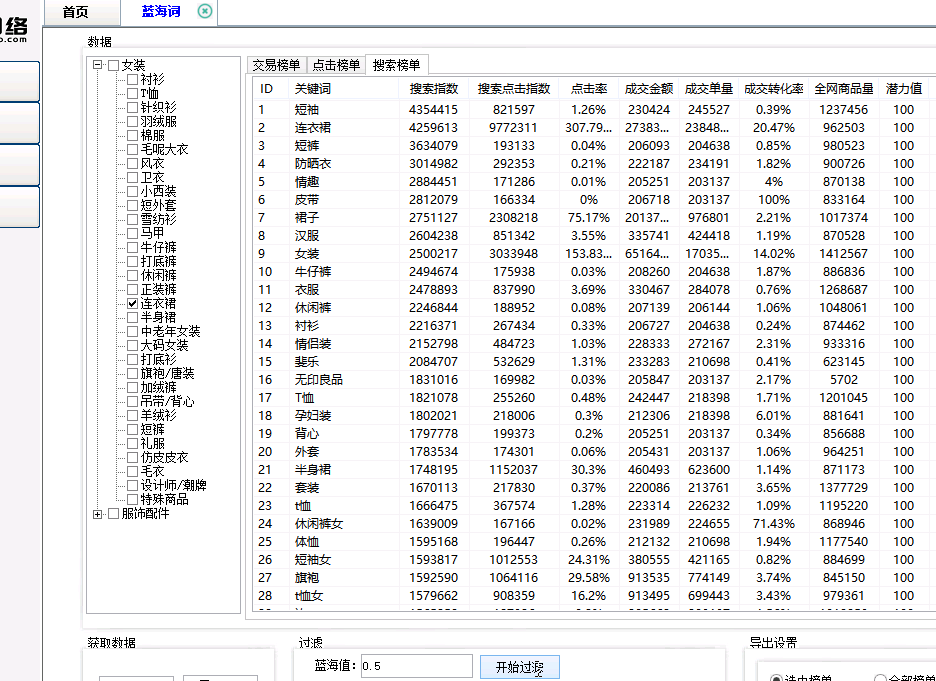
Task: Click the 5702 product count cell
Action: (x=843, y=380)
